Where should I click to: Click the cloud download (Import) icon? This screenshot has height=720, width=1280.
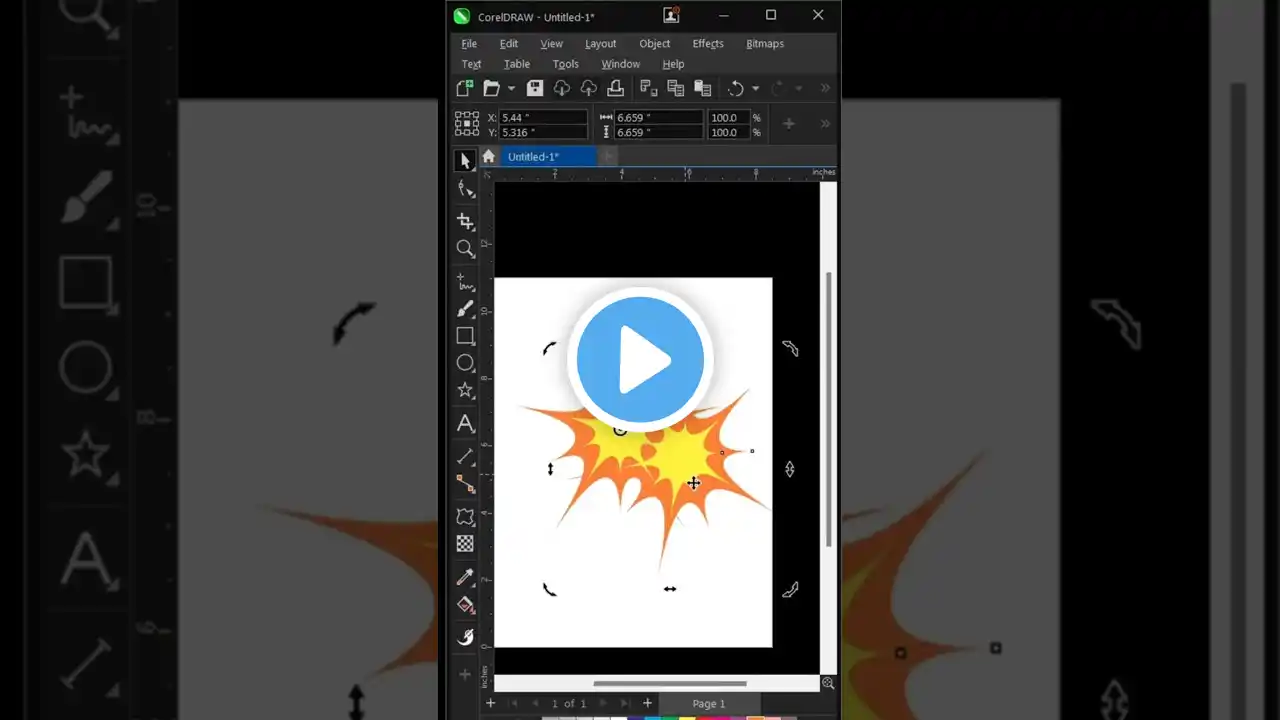coord(562,88)
